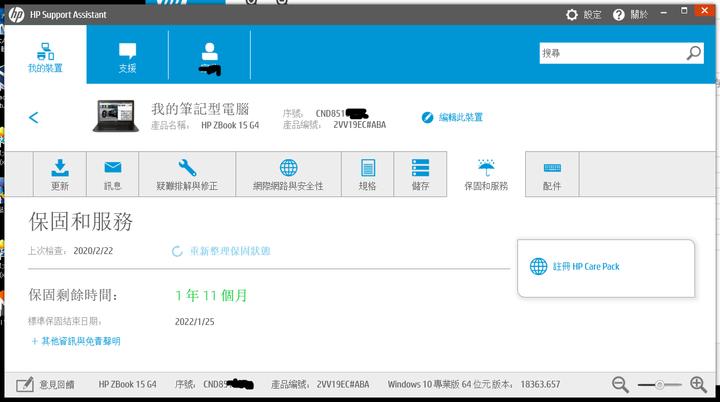Image resolution: width=720 pixels, height=402 pixels.
Task: Open the 我的裝置 tab
Action: coord(45,54)
